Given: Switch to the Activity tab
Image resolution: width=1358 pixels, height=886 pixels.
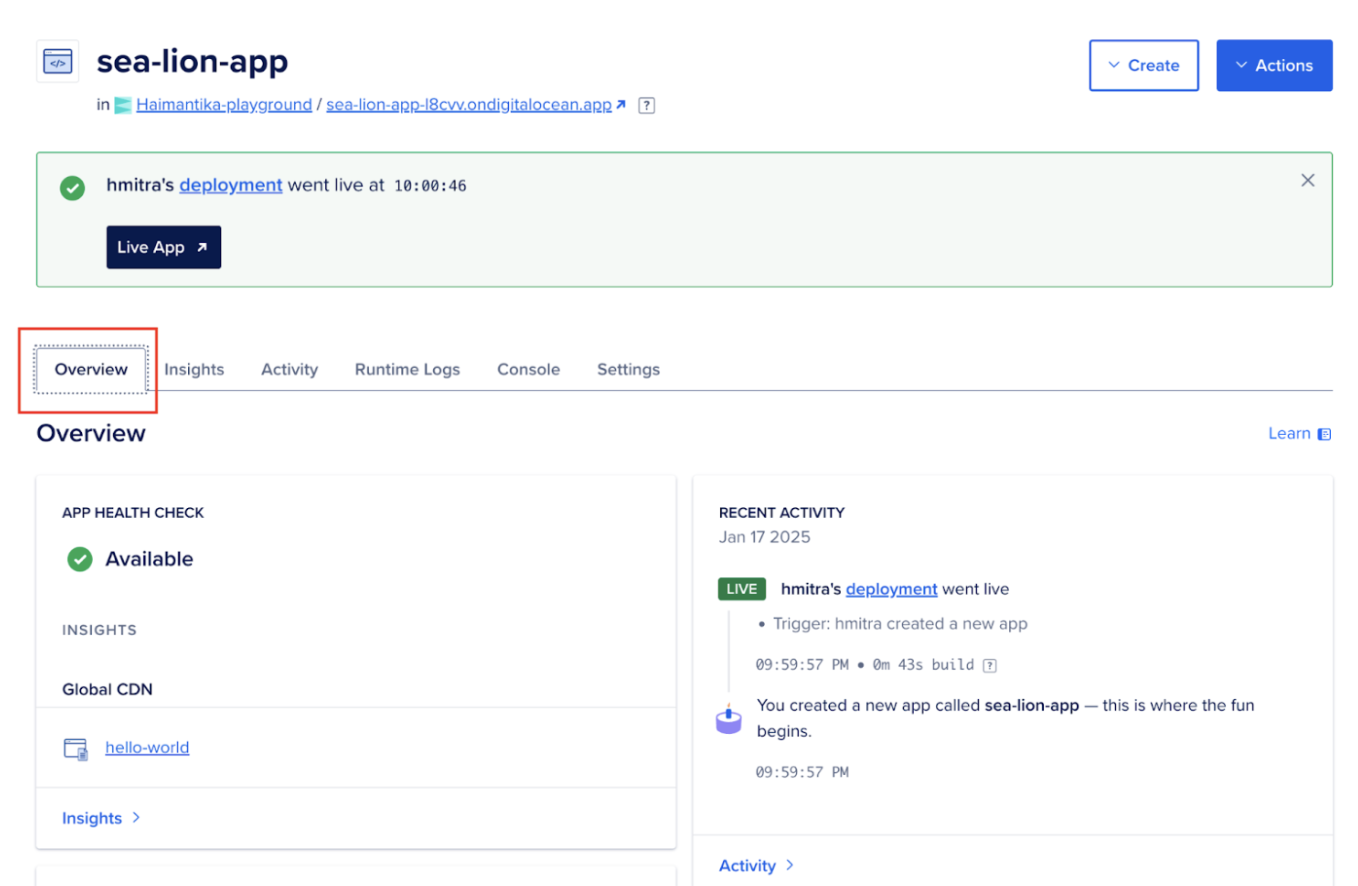Looking at the screenshot, I should (x=290, y=369).
